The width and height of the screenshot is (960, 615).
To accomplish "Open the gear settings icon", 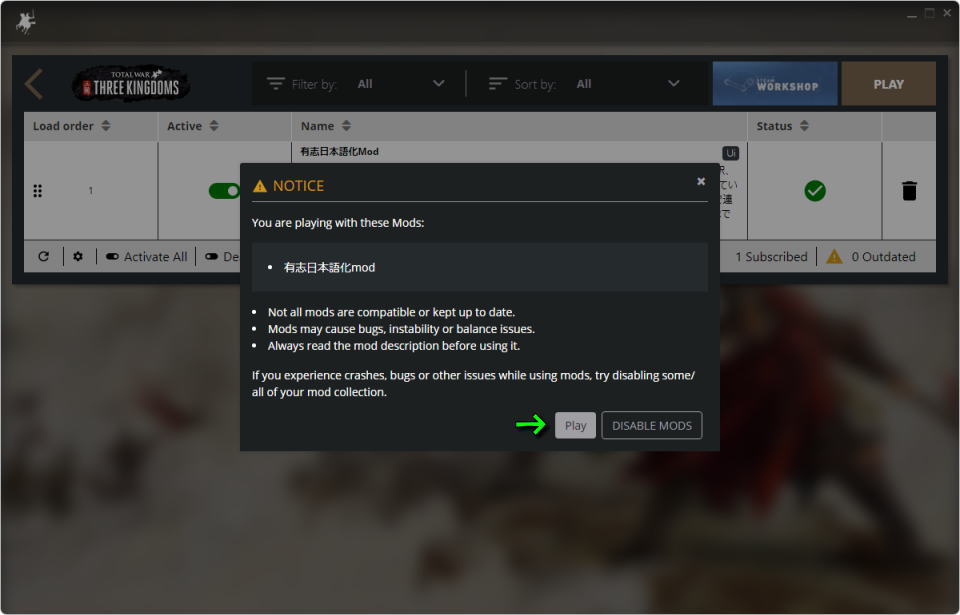I will point(78,257).
